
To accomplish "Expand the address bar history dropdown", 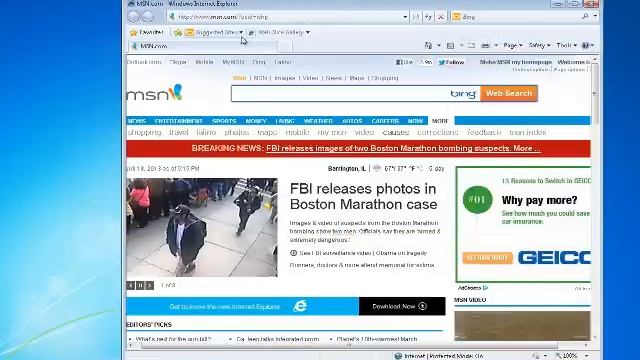I will 405,17.
